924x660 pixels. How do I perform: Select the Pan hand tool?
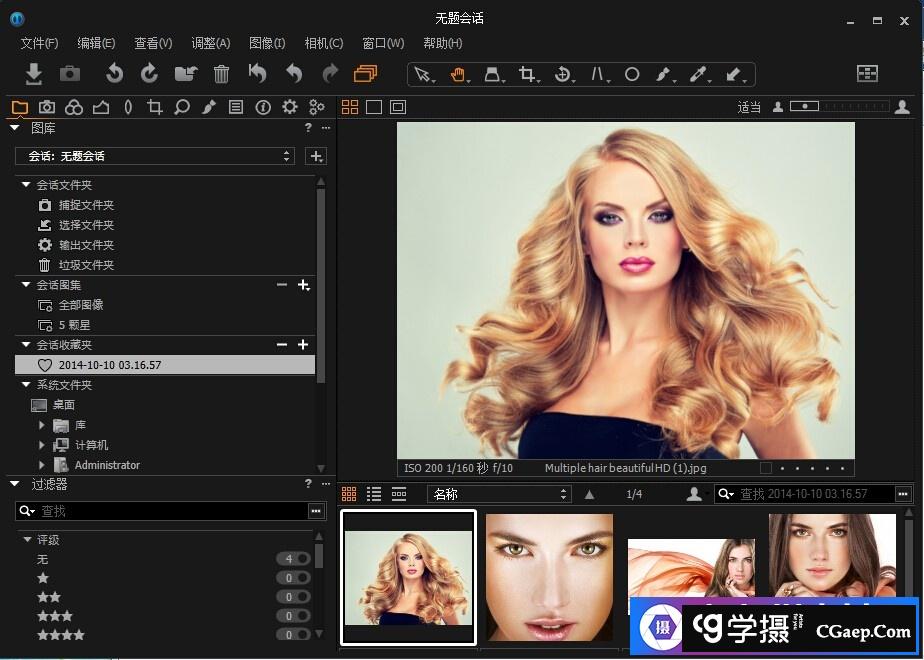[x=458, y=74]
